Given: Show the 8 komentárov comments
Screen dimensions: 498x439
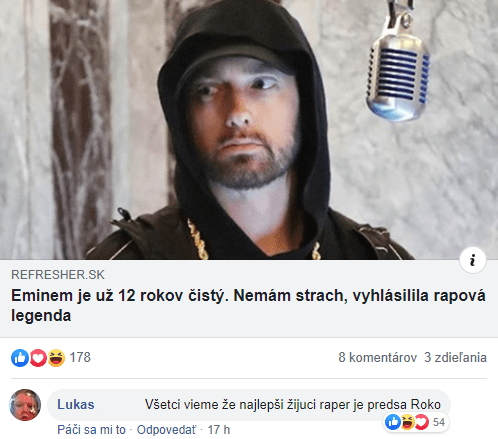Looking at the screenshot, I should pyautogui.click(x=378, y=357).
